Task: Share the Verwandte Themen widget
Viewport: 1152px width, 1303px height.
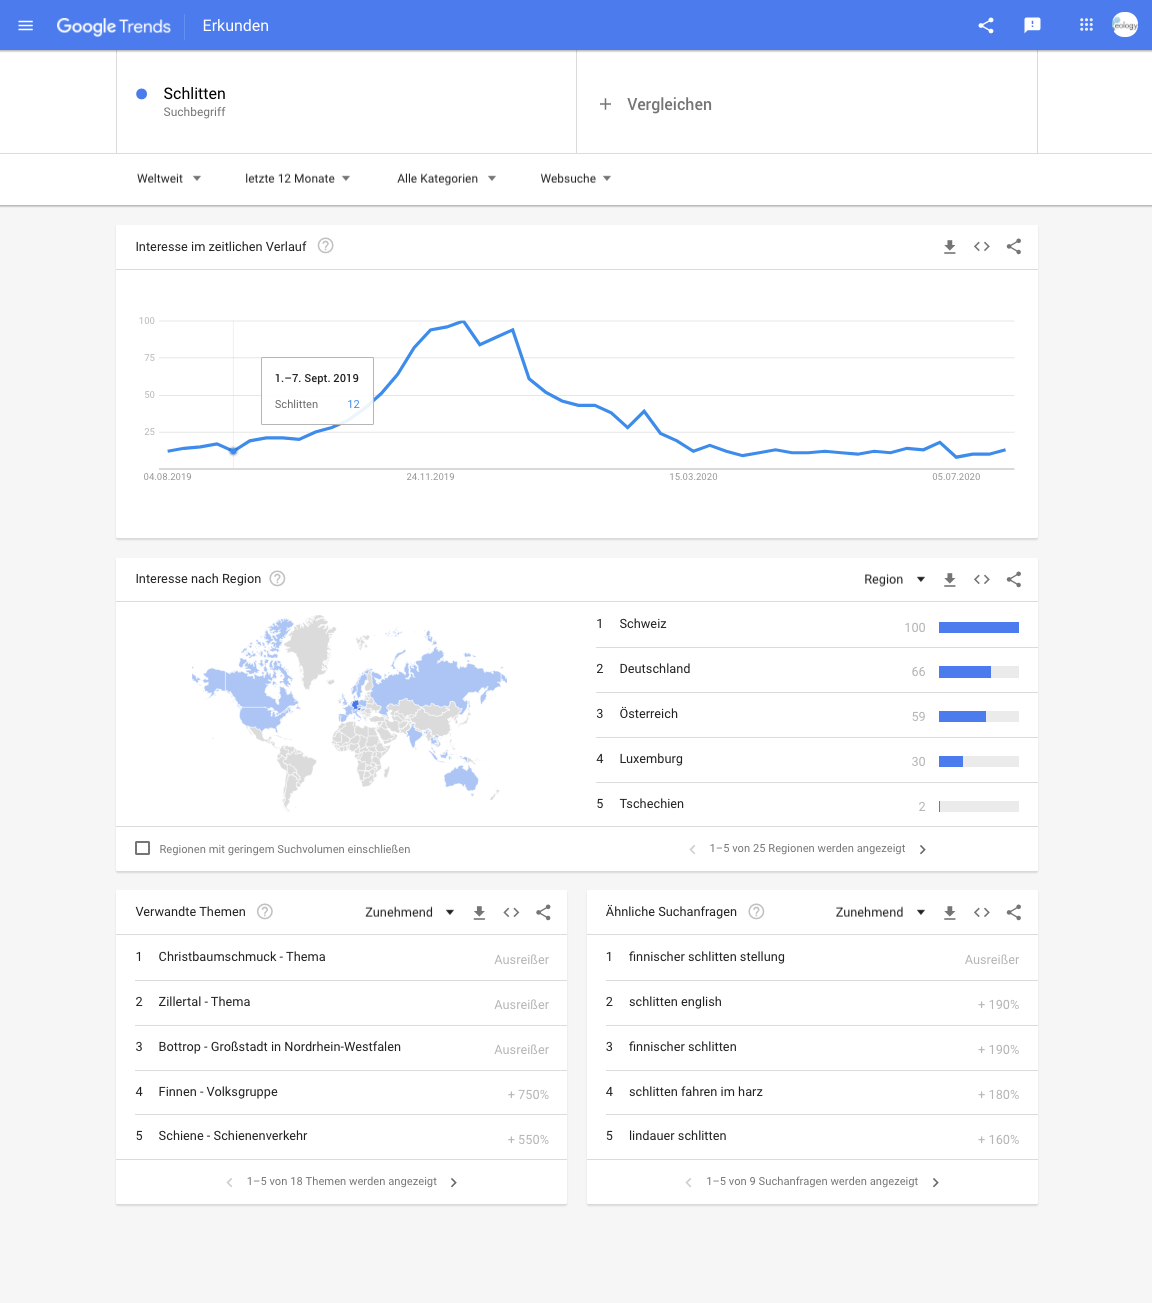Action: (543, 913)
